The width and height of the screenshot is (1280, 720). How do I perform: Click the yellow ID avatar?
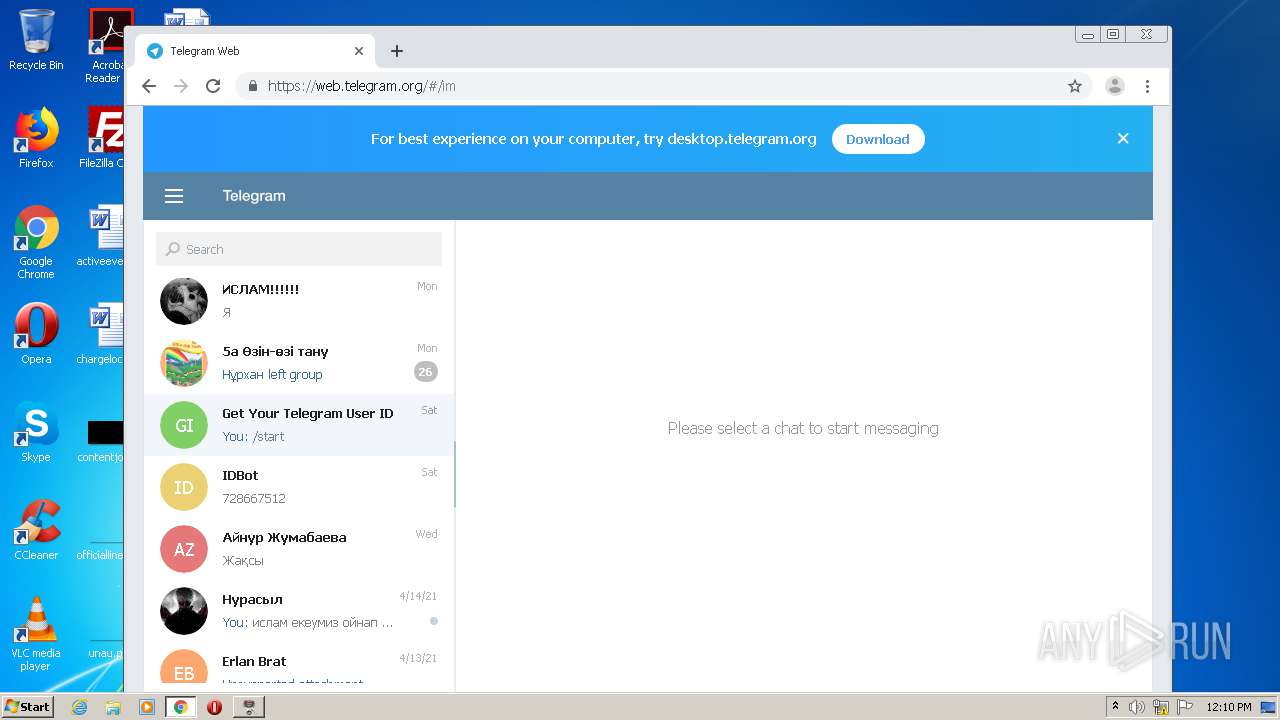click(184, 487)
